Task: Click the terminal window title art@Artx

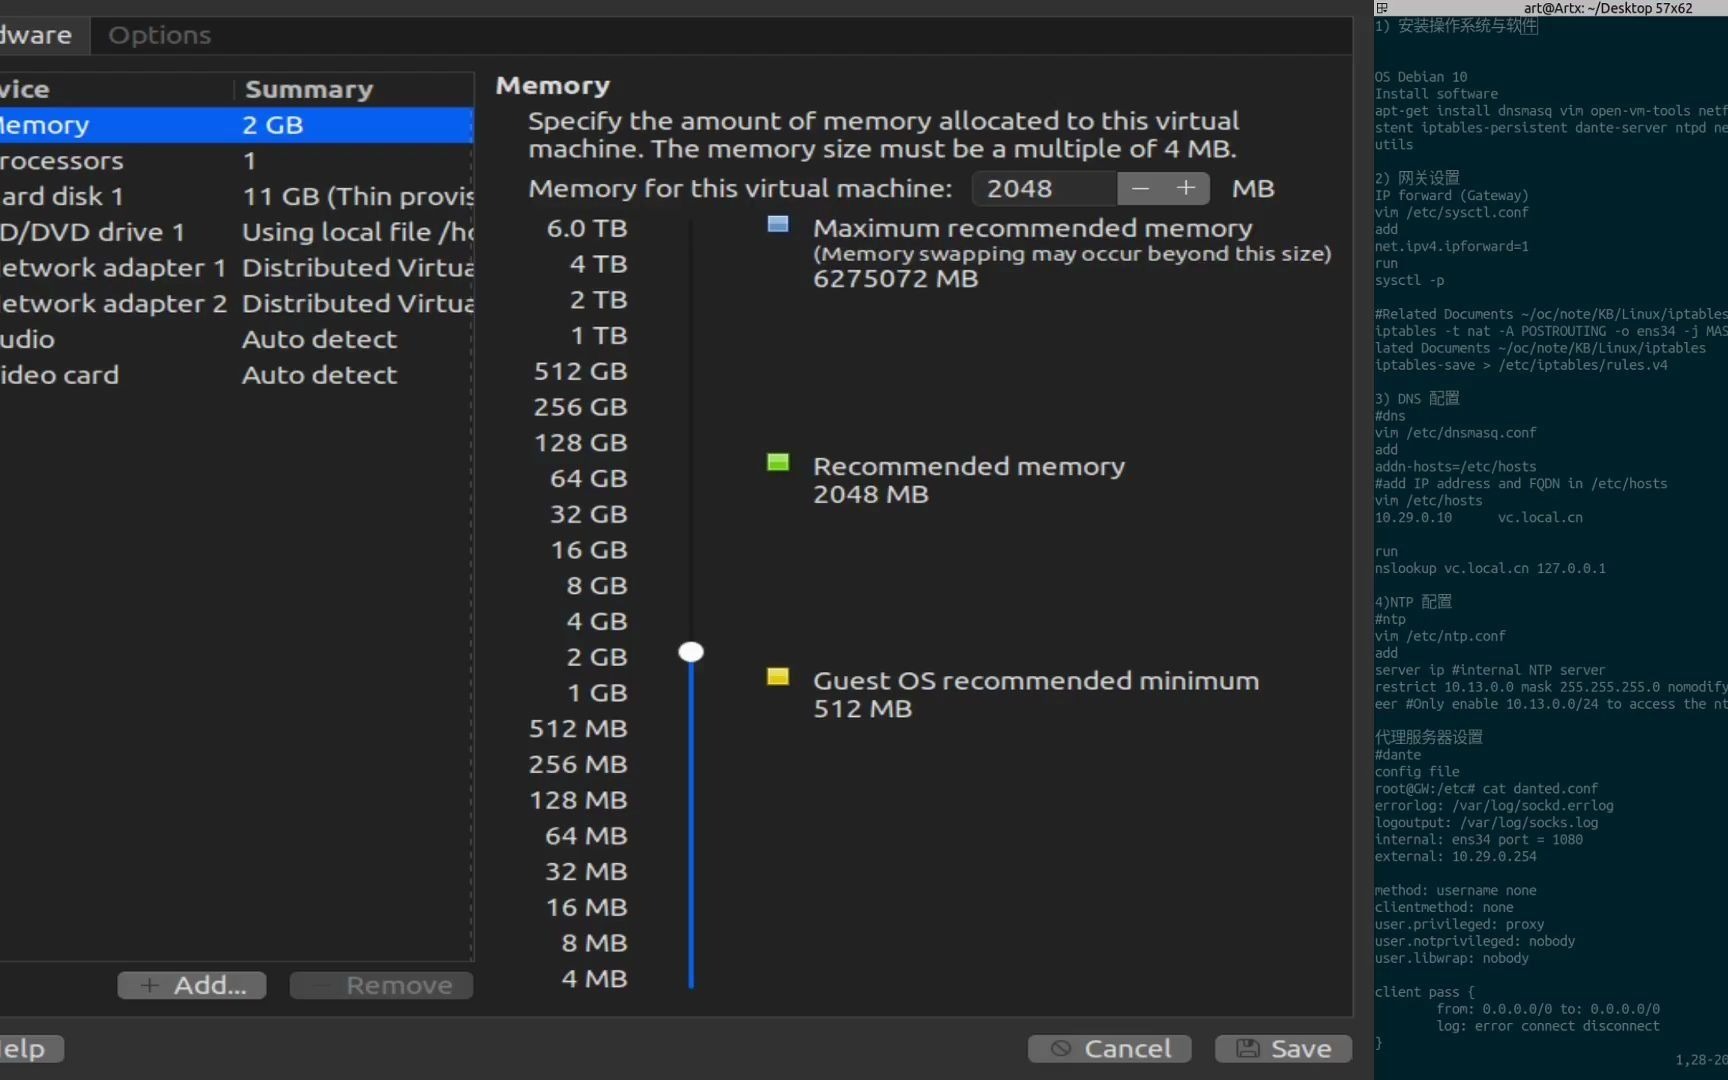Action: (1608, 8)
